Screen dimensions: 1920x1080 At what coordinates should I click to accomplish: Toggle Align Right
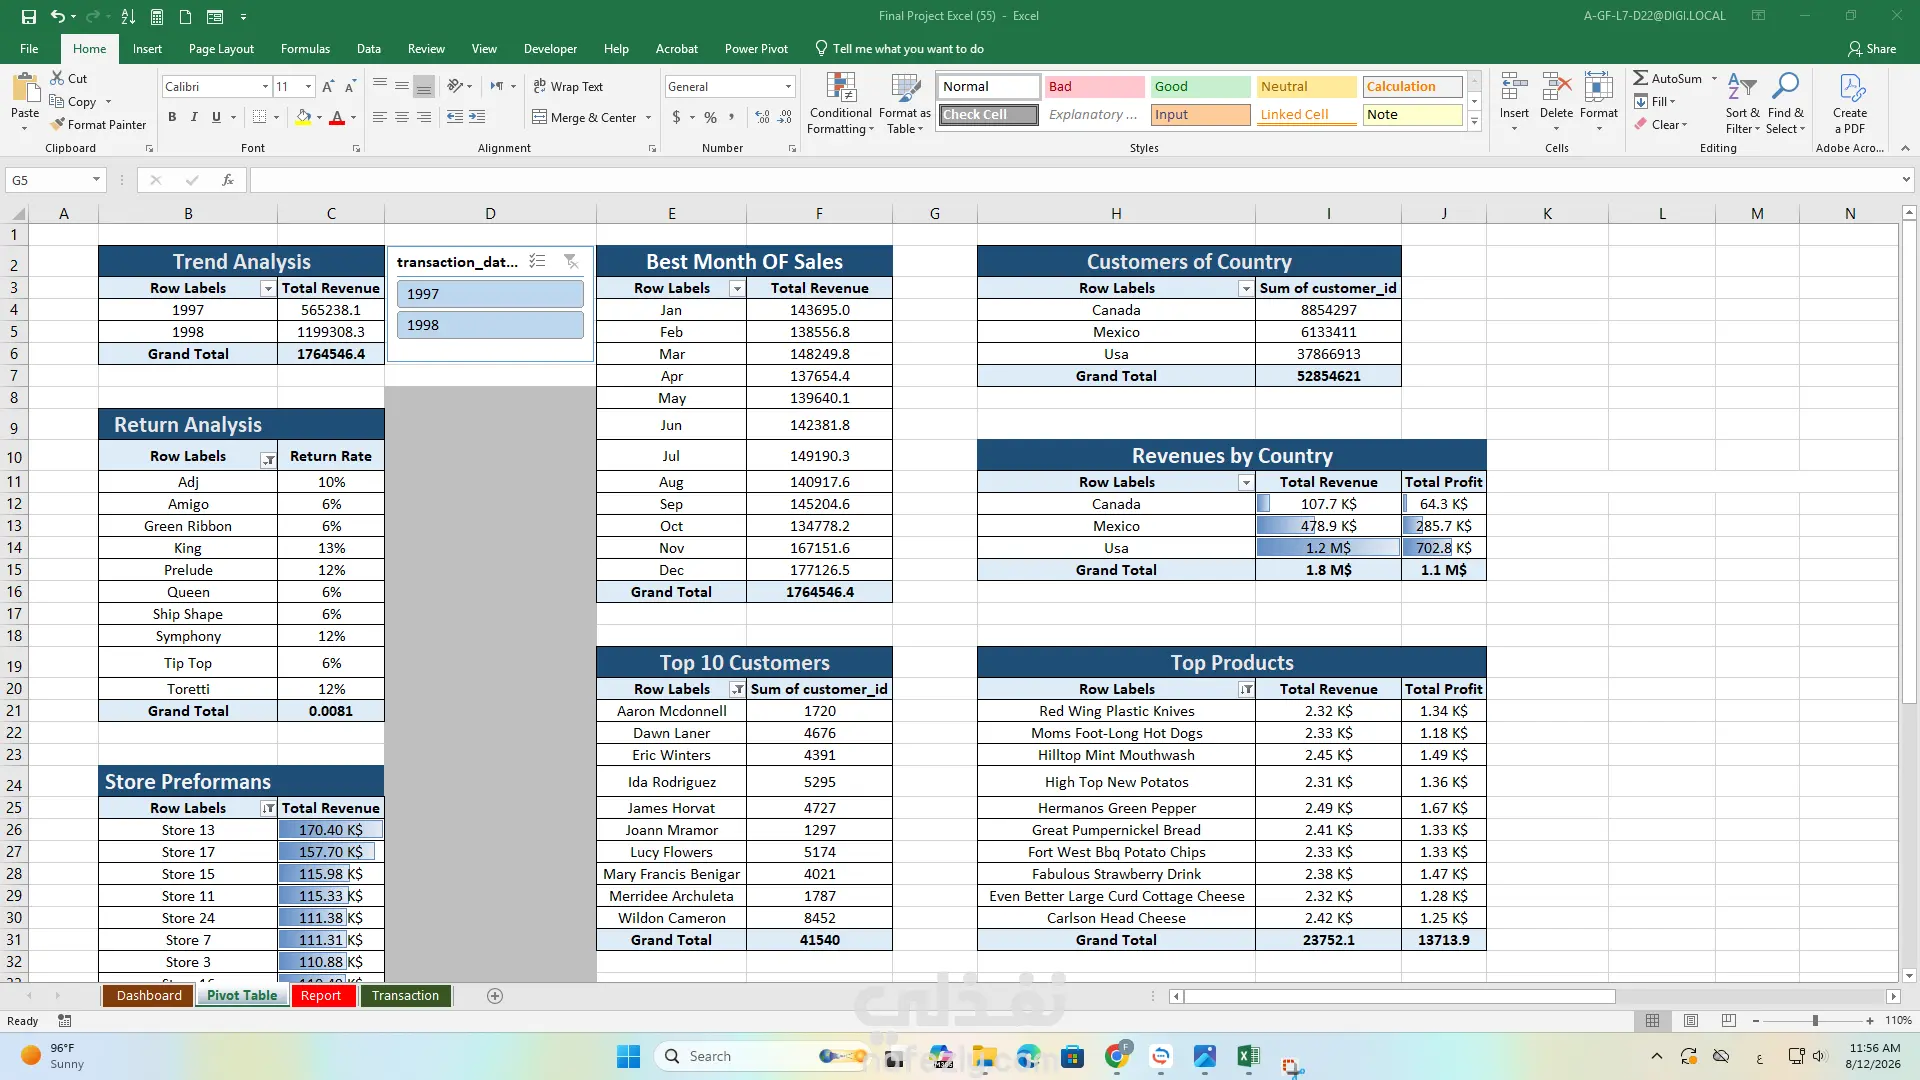pyautogui.click(x=424, y=117)
